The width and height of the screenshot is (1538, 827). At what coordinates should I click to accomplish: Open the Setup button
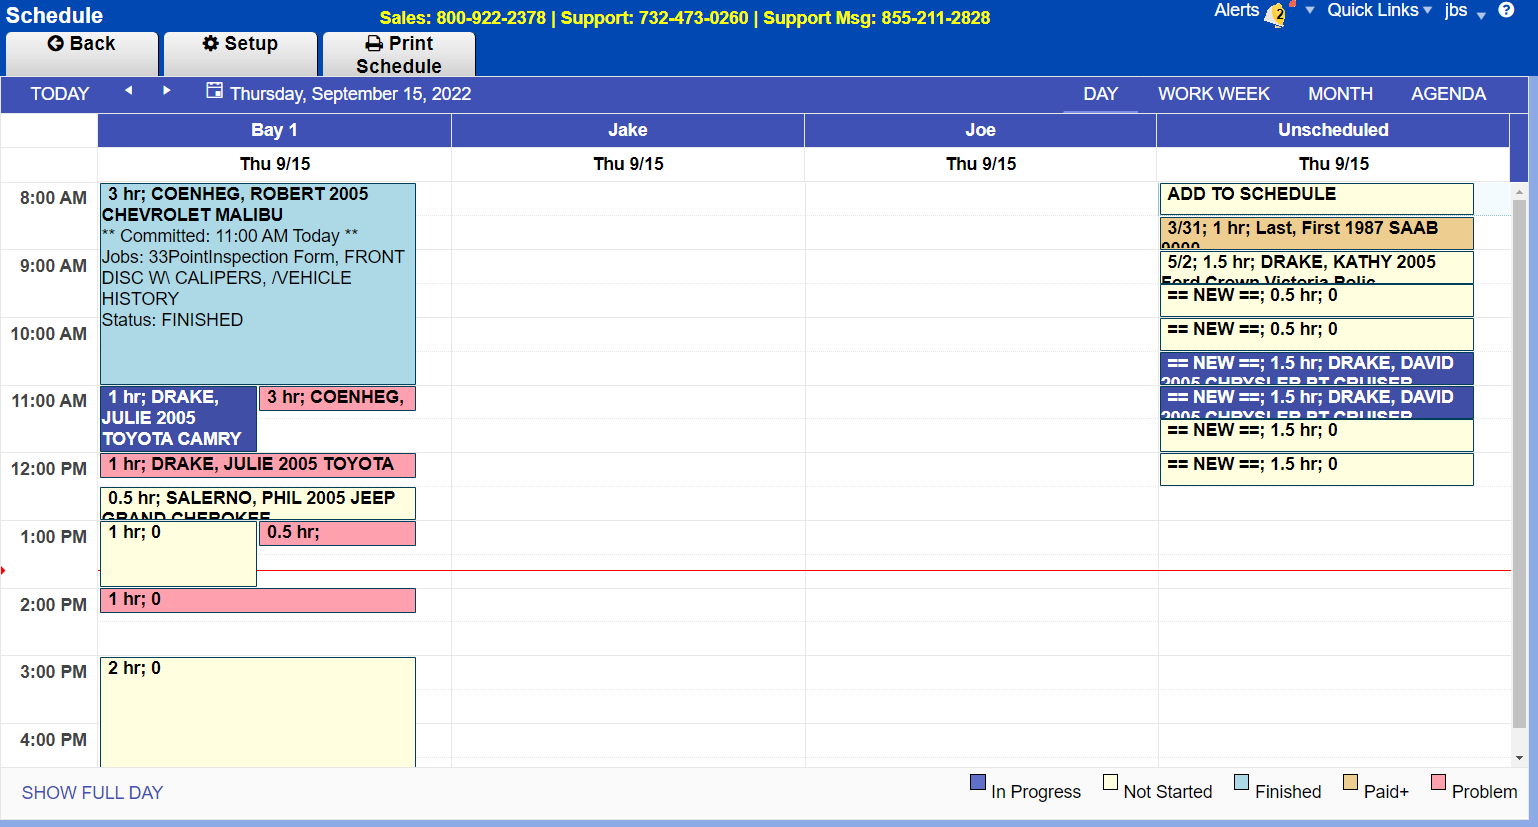240,54
